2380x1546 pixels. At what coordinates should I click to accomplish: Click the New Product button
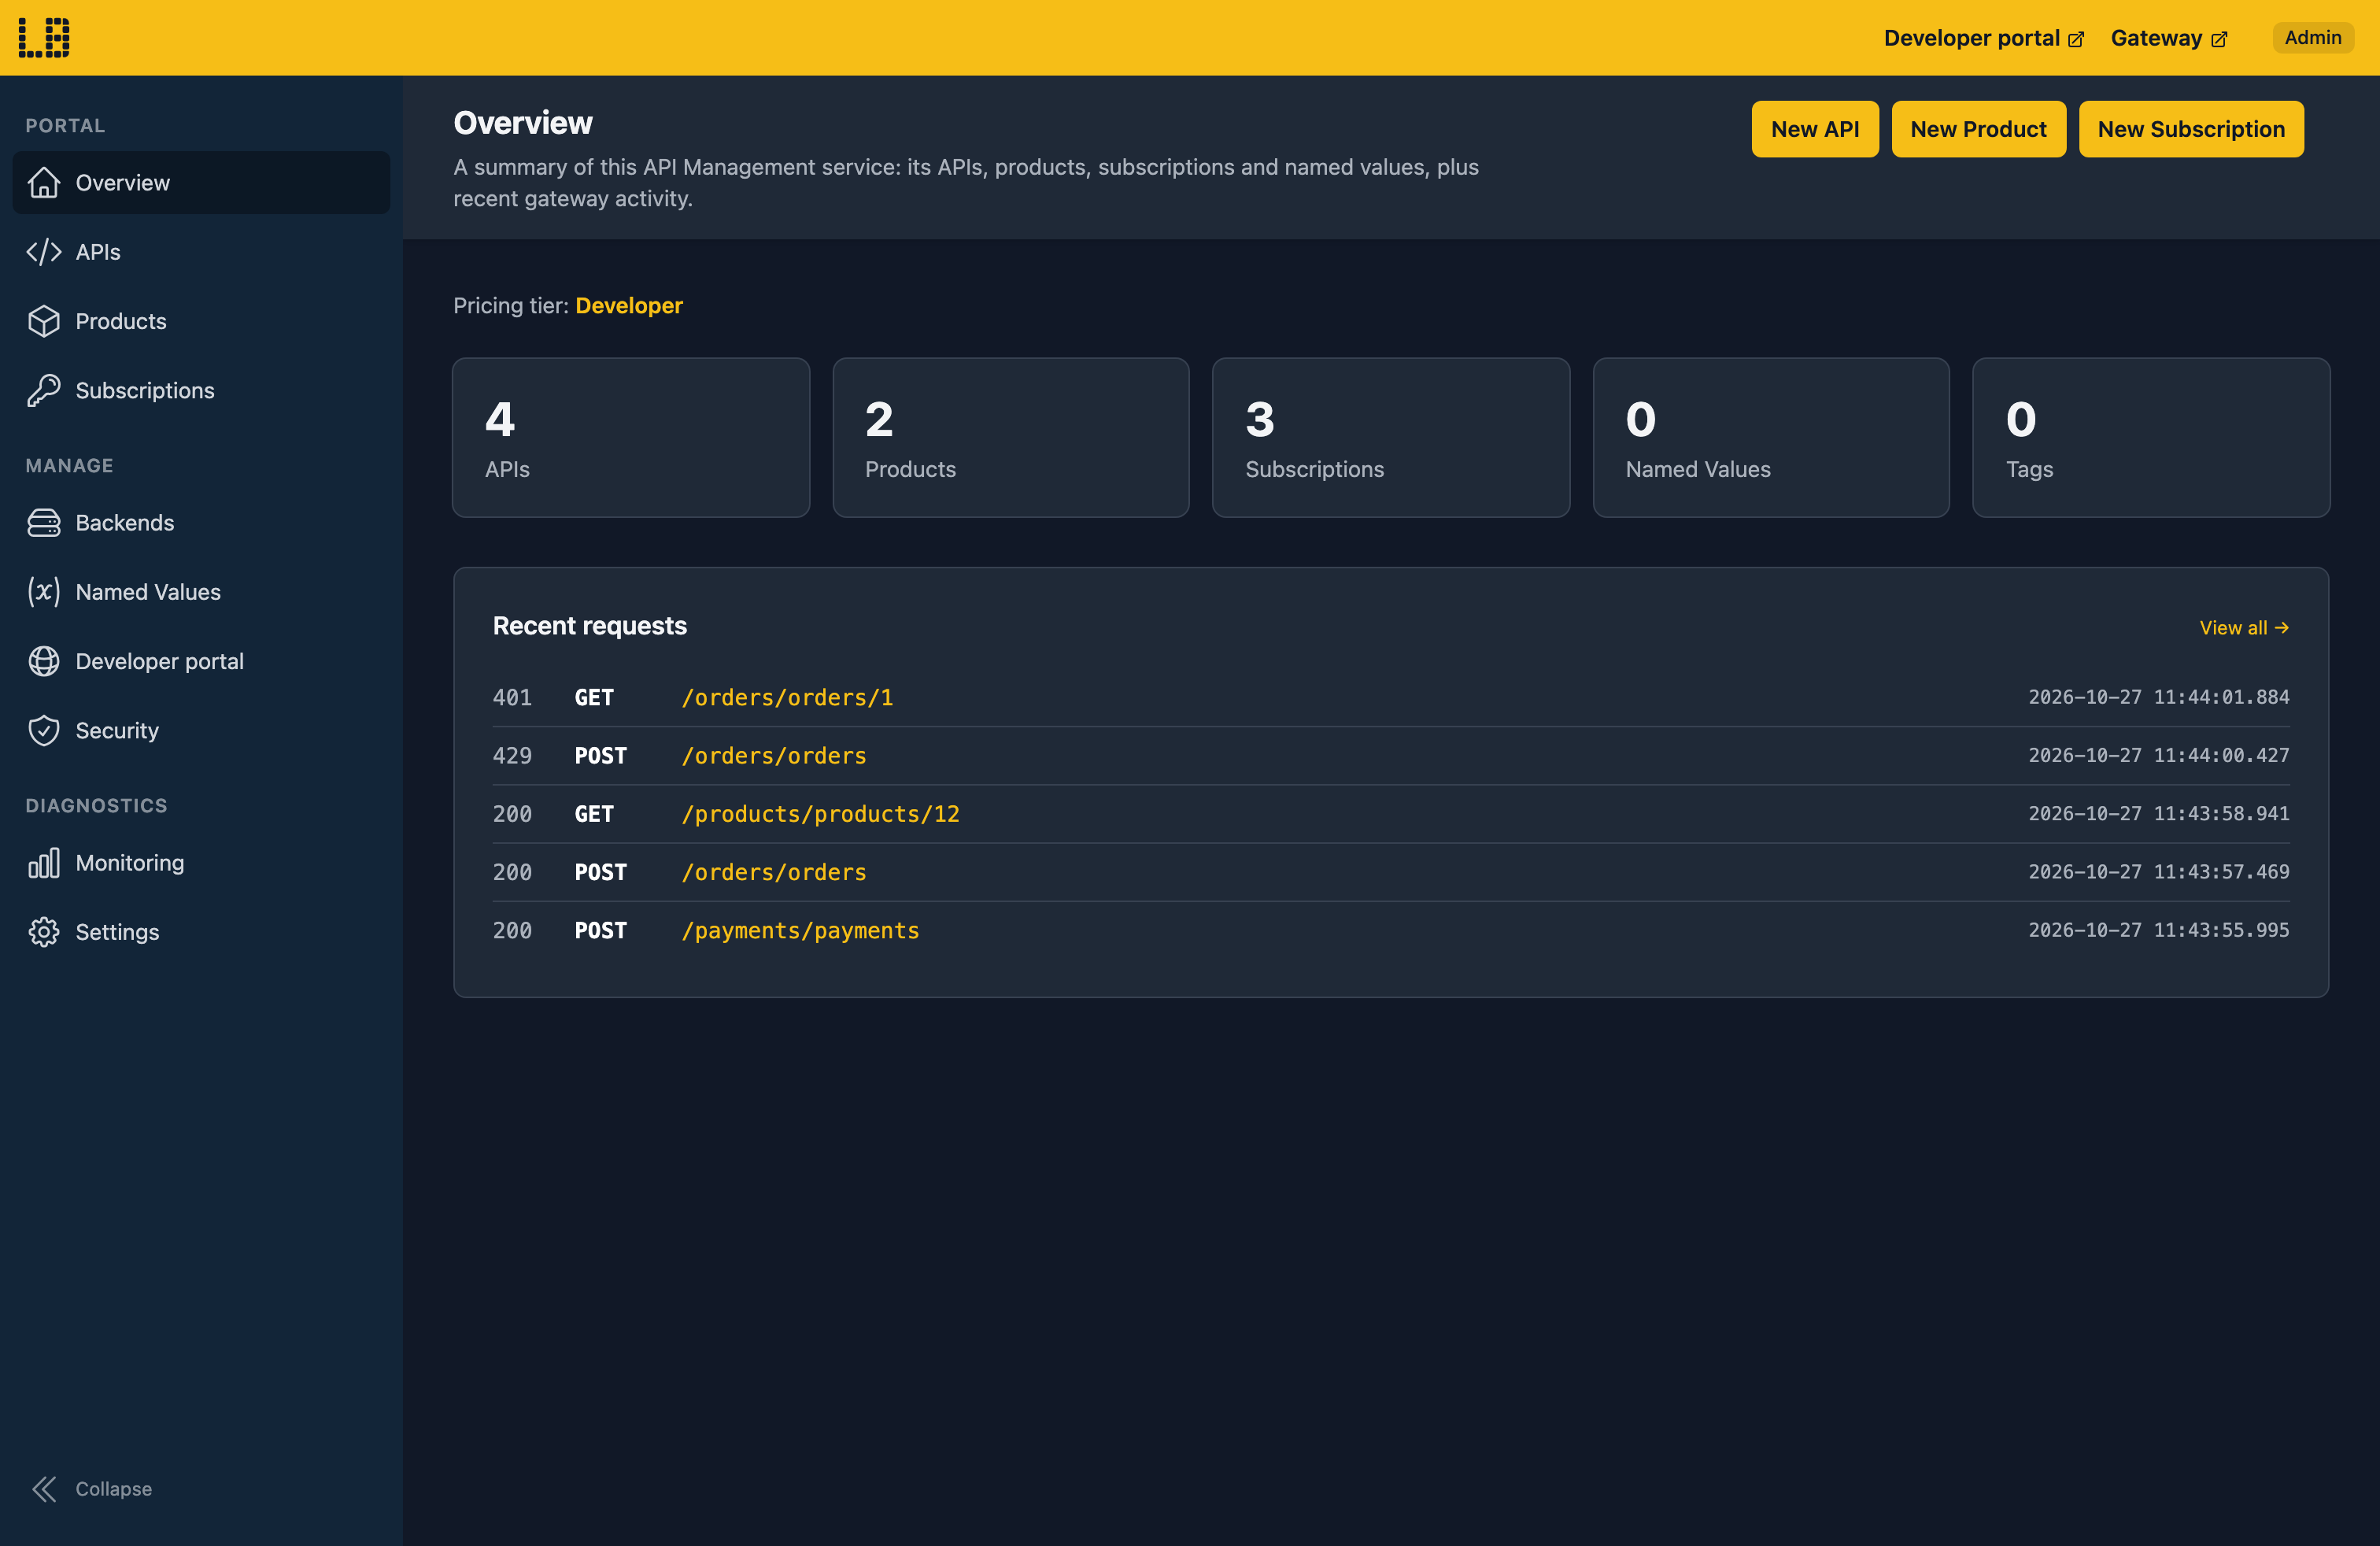click(x=1978, y=129)
